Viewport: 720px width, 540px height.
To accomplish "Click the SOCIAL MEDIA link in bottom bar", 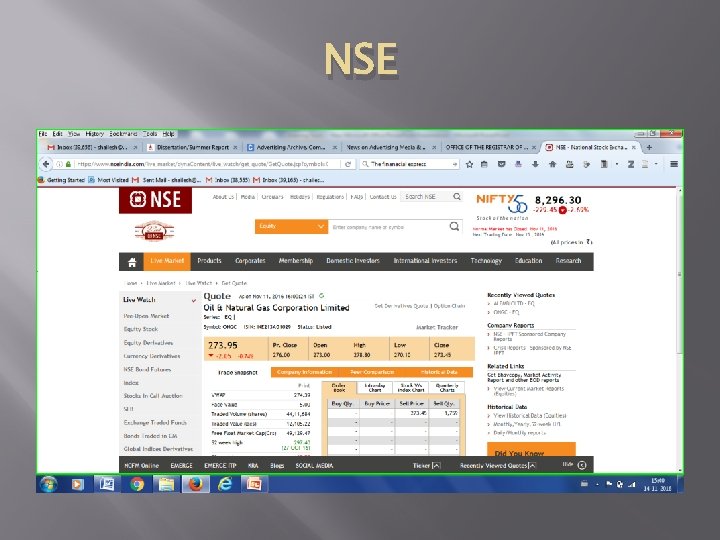I will pos(315,466).
